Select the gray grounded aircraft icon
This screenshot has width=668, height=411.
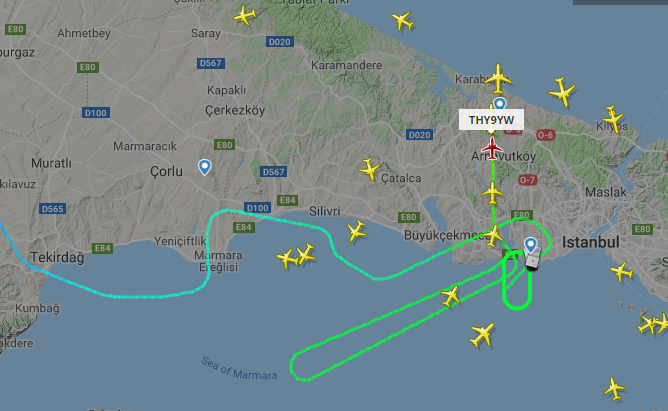coord(533,260)
